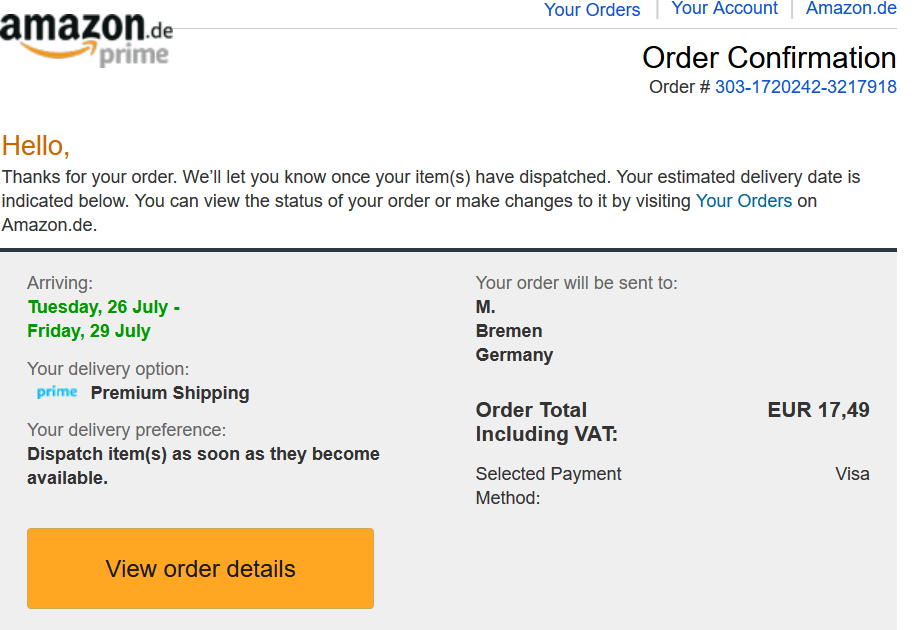Click the Premium Shipping delivery option text
The image size is (914, 630).
170,393
